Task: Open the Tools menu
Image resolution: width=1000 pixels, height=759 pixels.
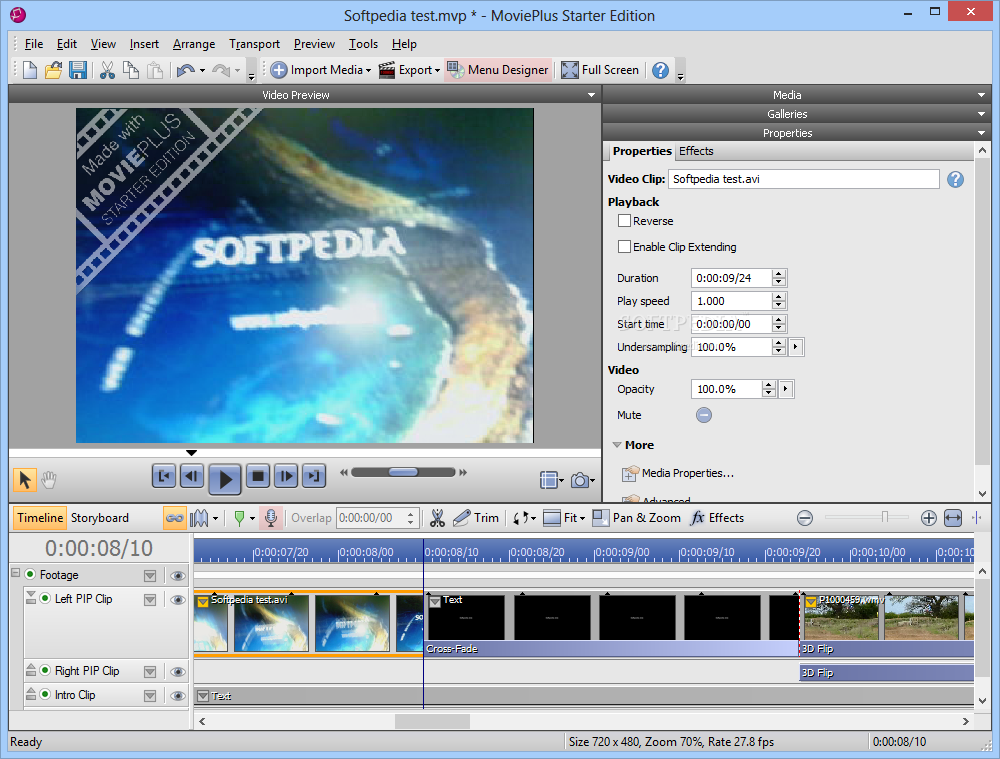Action: [364, 44]
